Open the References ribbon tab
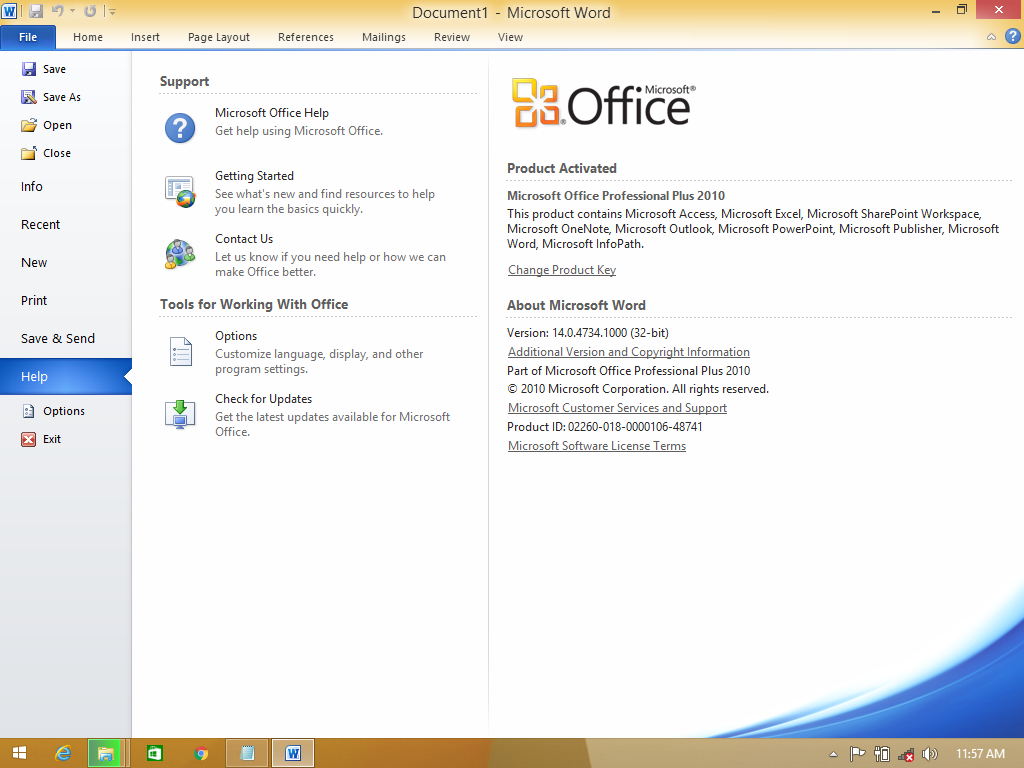The height and width of the screenshot is (768, 1024). pyautogui.click(x=306, y=37)
